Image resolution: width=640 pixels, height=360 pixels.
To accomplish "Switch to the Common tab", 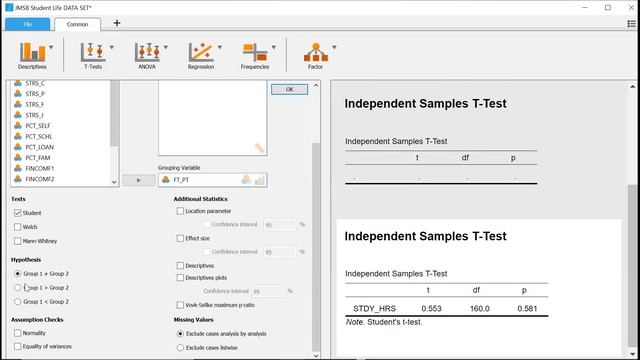I will (78, 24).
